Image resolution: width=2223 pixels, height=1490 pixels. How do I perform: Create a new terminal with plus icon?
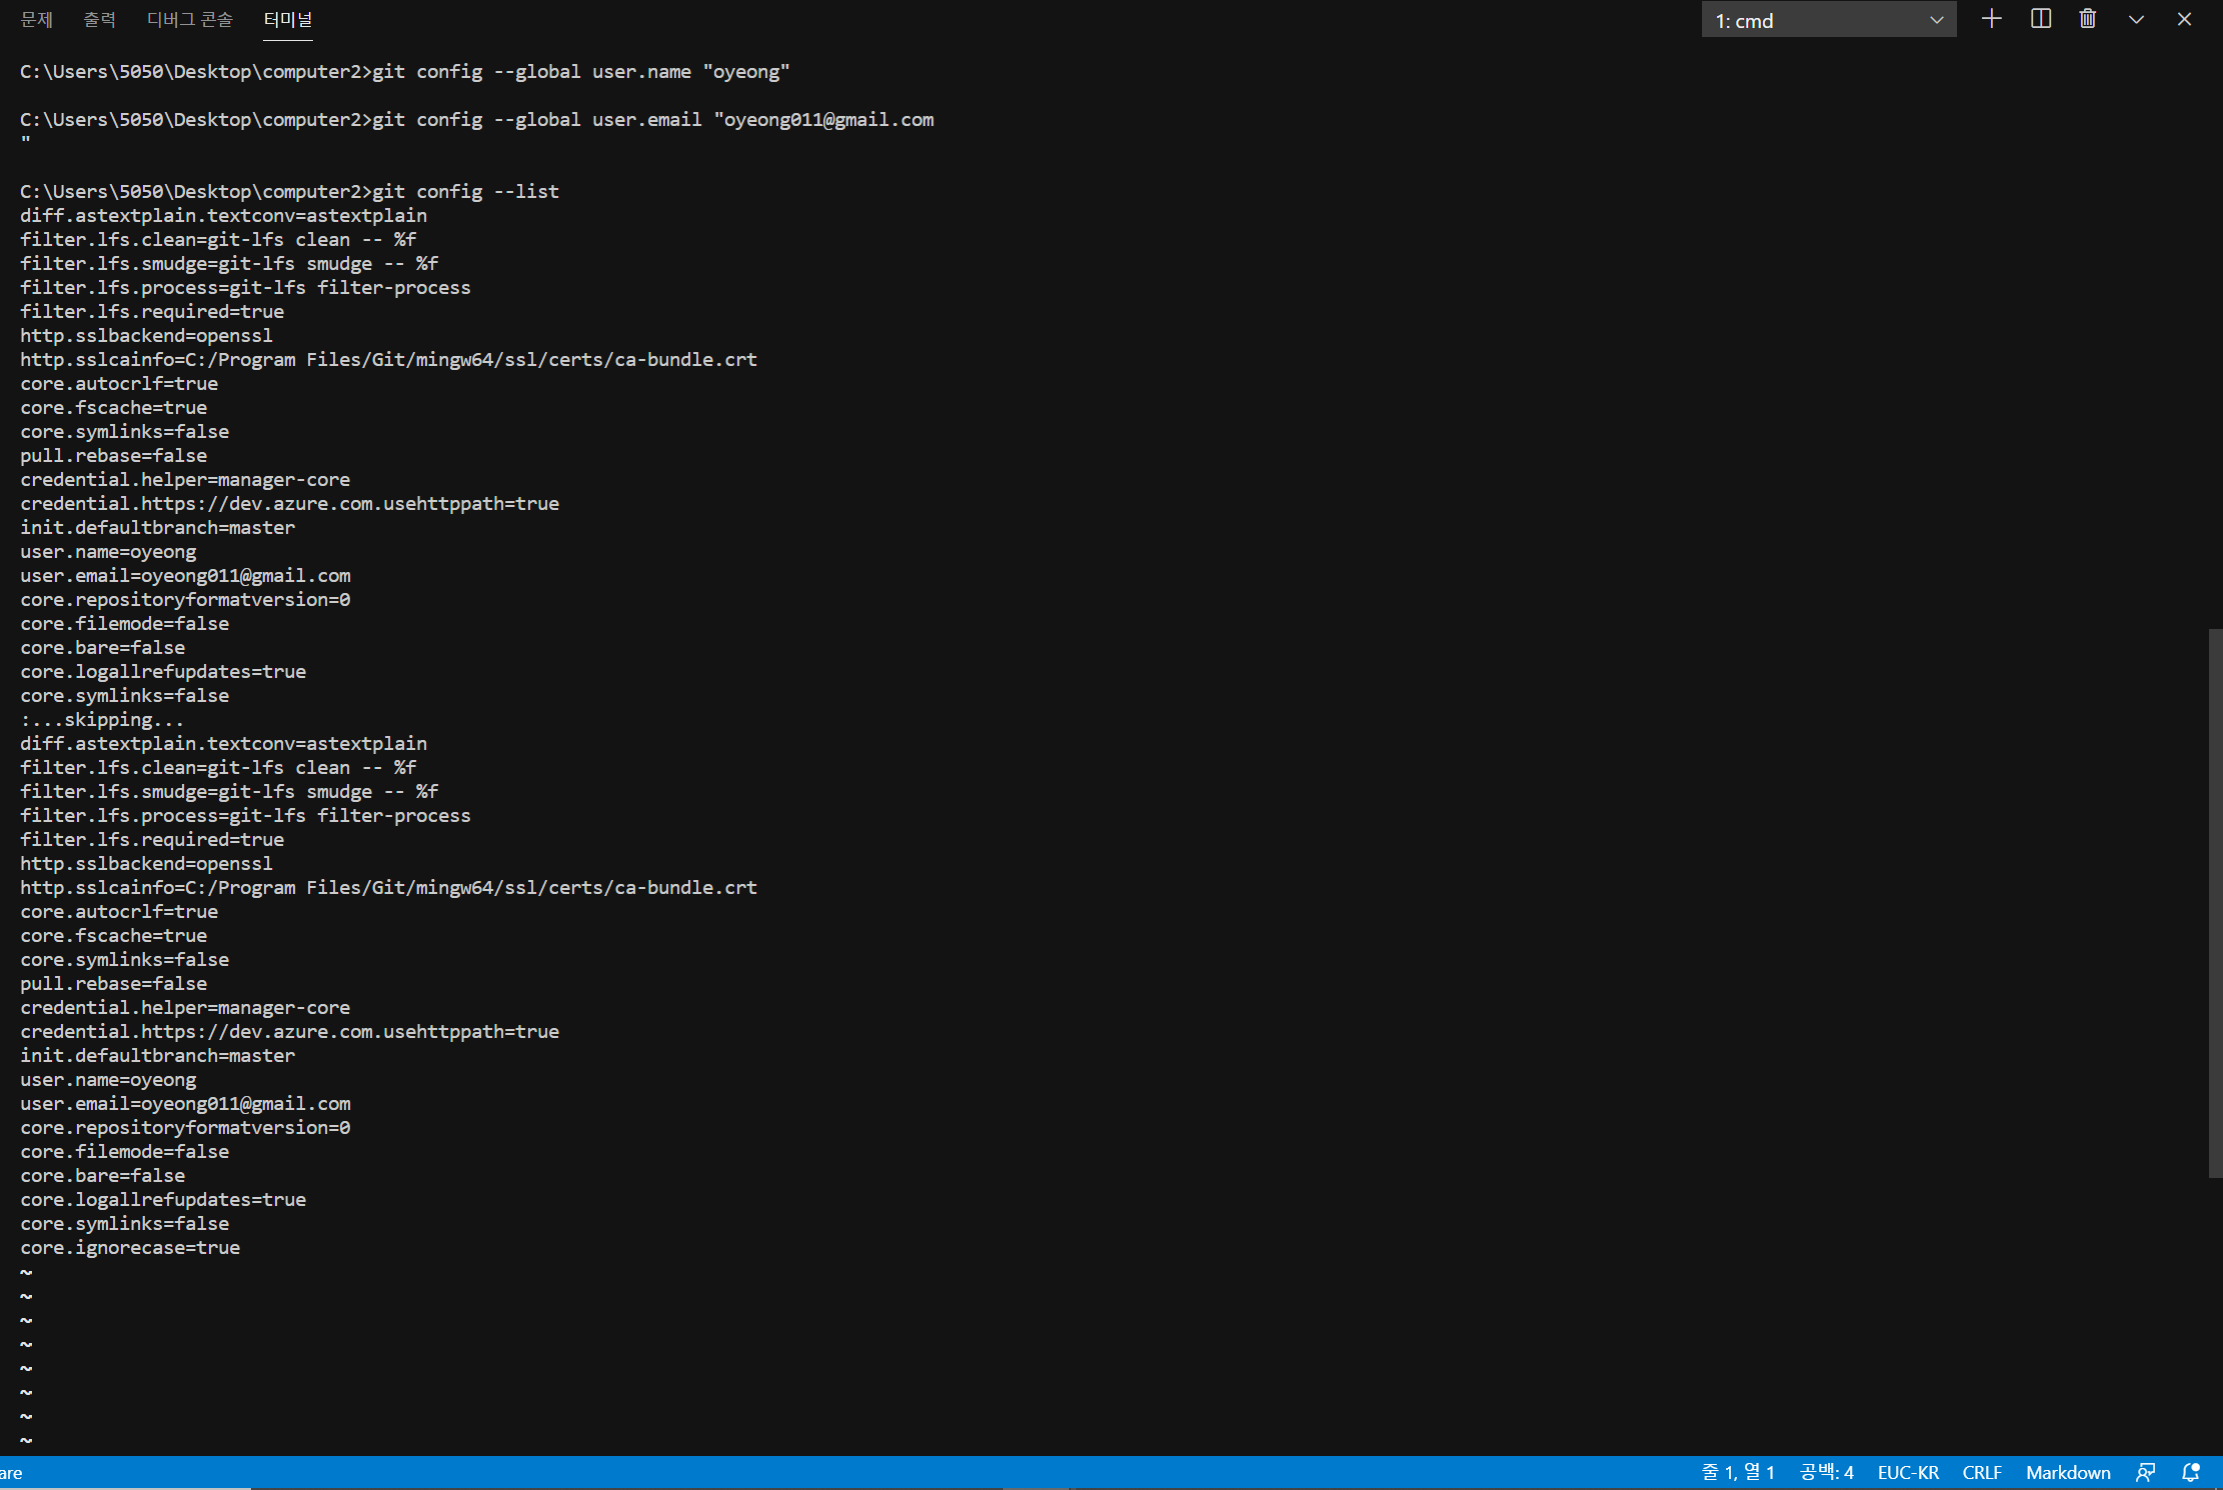[x=1991, y=19]
